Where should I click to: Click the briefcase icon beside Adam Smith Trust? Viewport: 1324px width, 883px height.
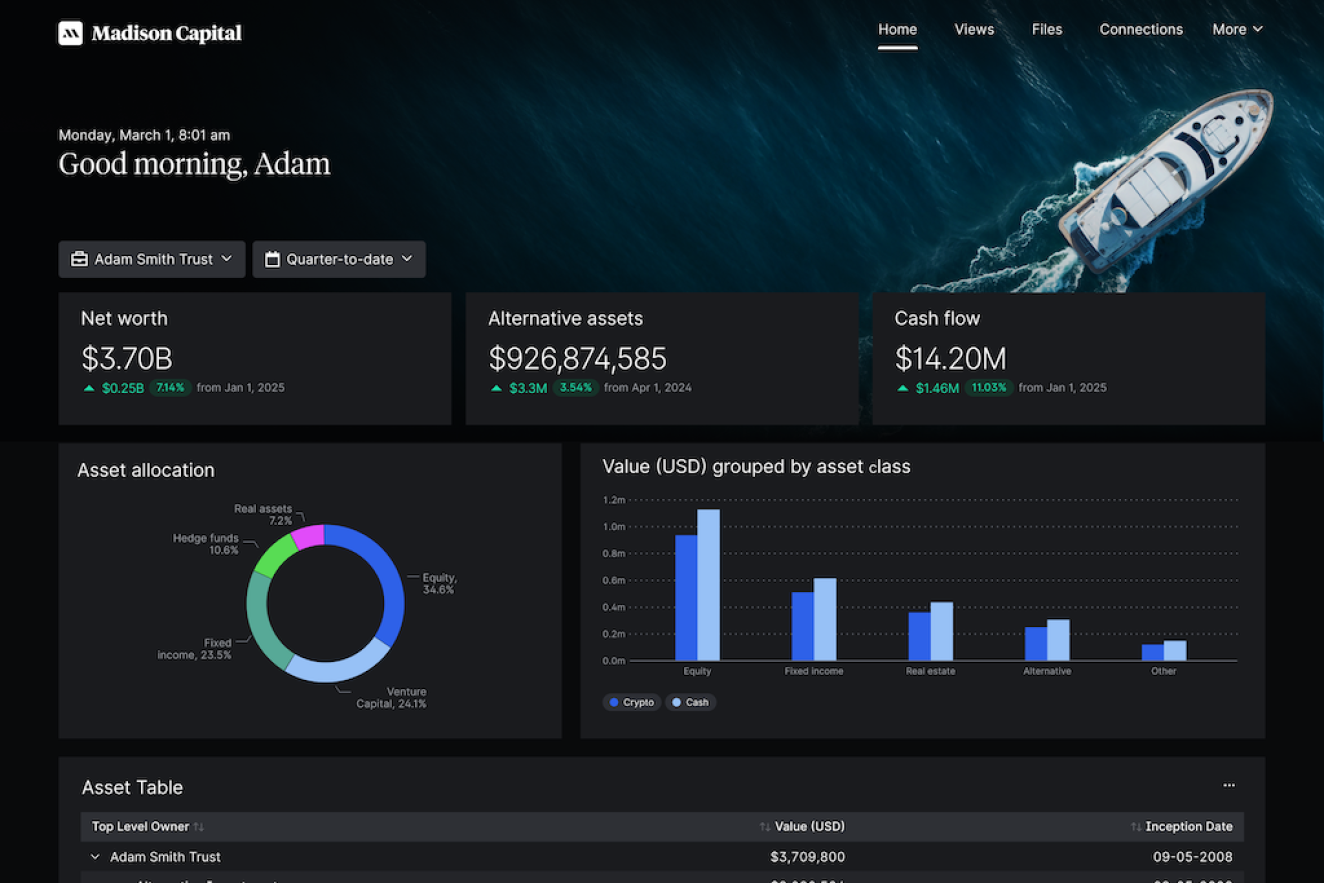coord(79,259)
